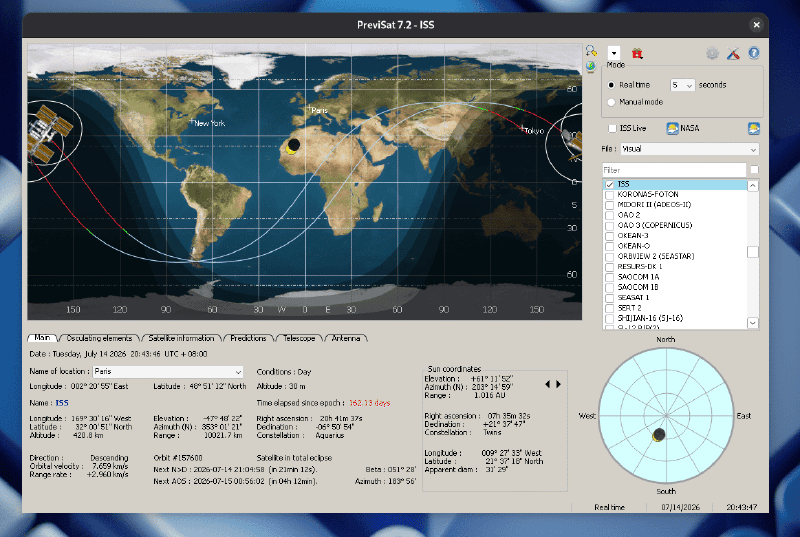Image resolution: width=800 pixels, height=537 pixels.
Task: Select OAO 3 (COPERNICUS) in list
Action: click(x=655, y=225)
